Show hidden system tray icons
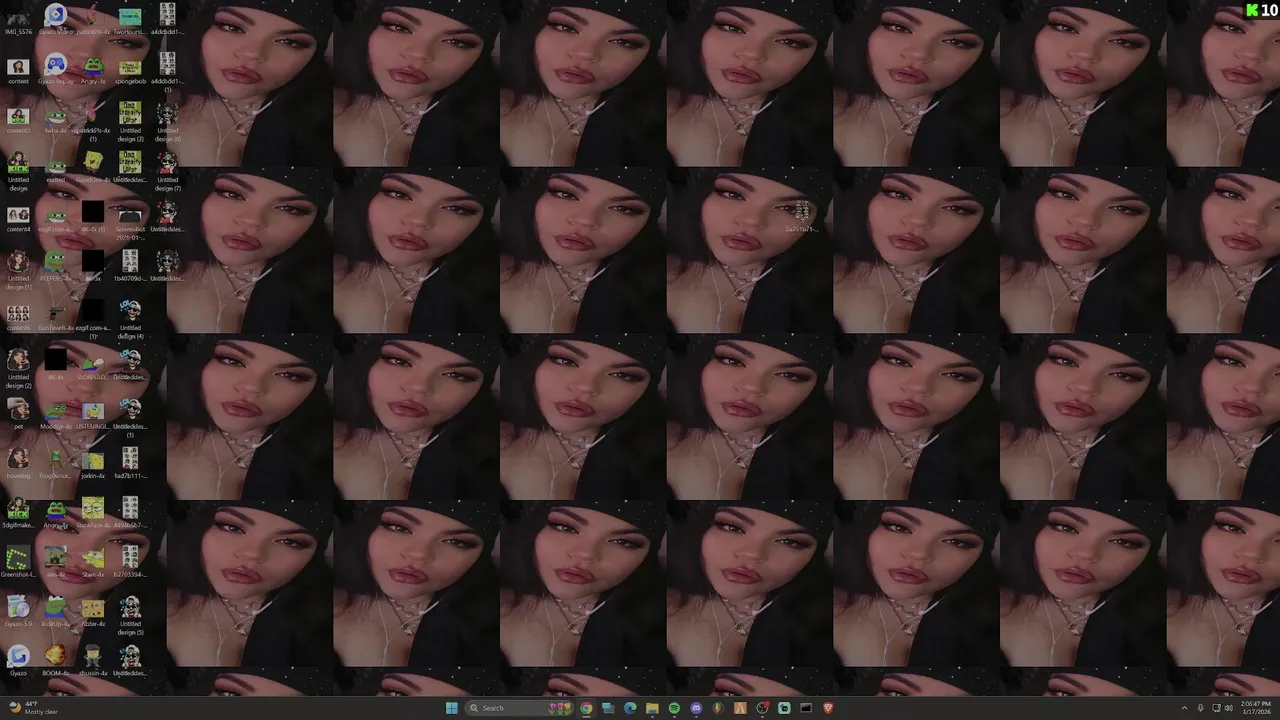This screenshot has height=720, width=1280. [1185, 708]
